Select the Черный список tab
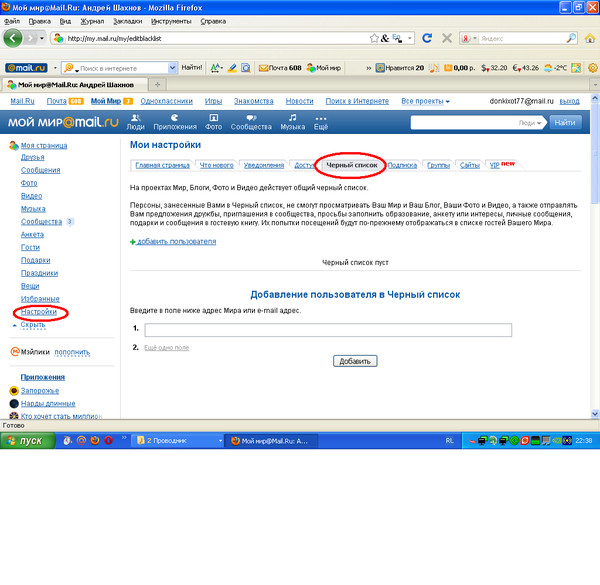Screen dimensions: 600x585 pyautogui.click(x=352, y=165)
